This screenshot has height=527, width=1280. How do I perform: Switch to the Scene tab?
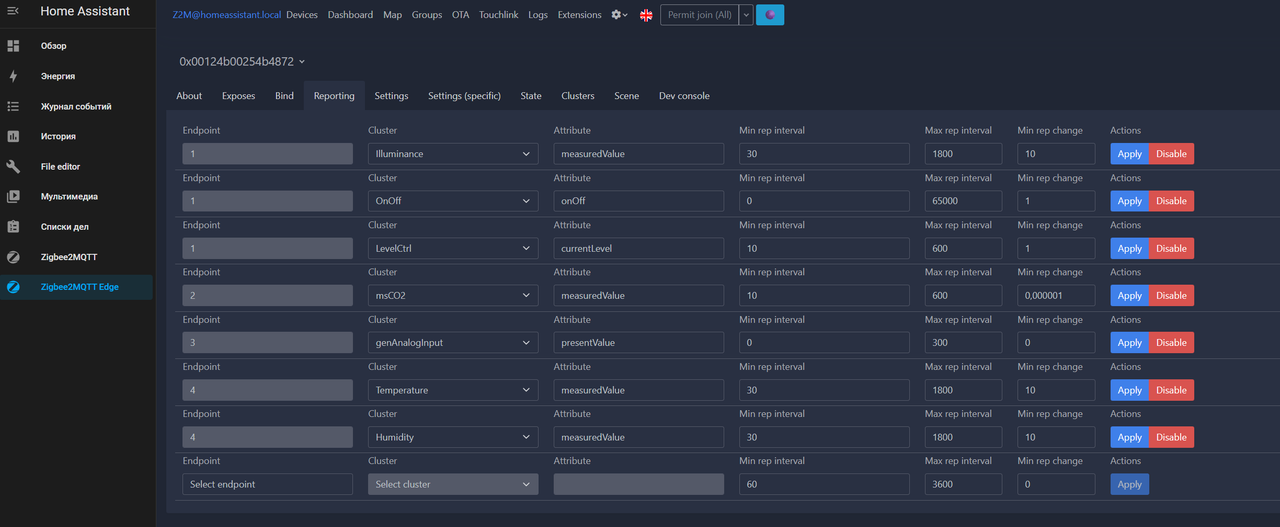(x=627, y=96)
